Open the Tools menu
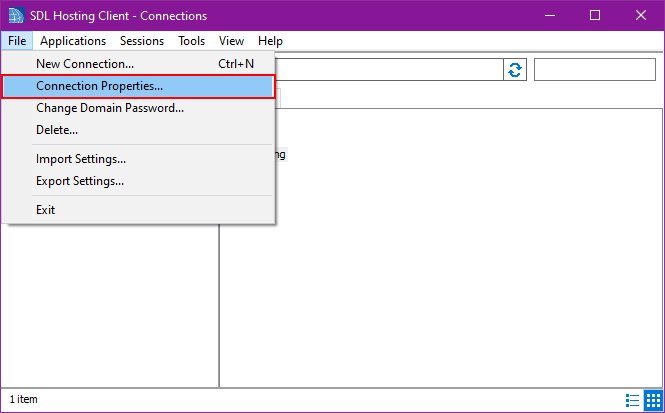This screenshot has height=413, width=665. click(x=192, y=41)
